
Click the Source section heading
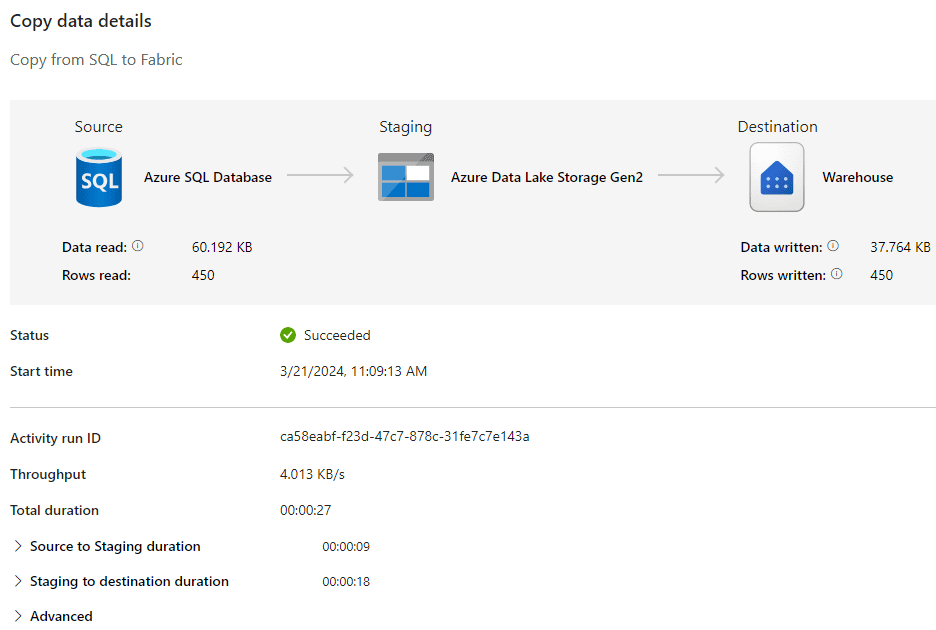pos(98,127)
